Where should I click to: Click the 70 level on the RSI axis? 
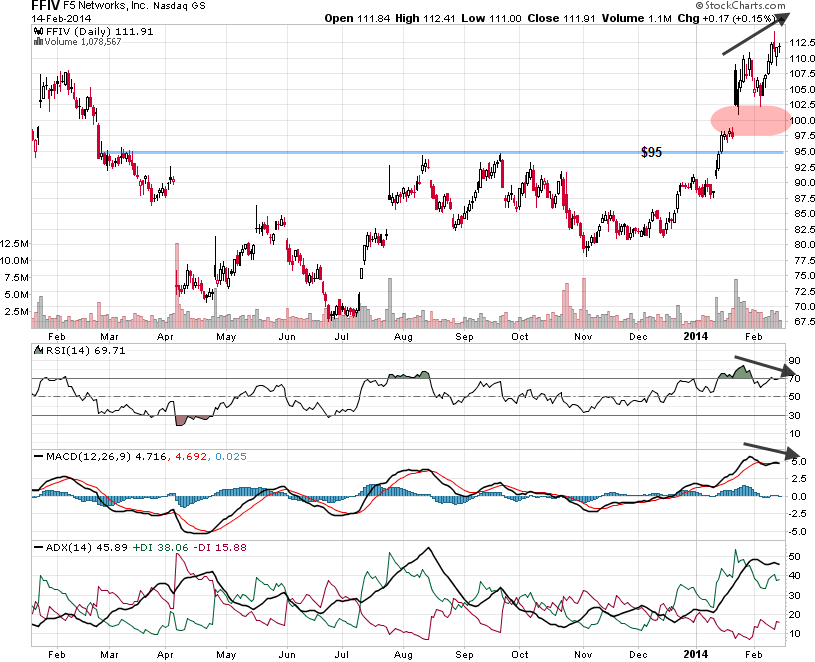coord(795,379)
